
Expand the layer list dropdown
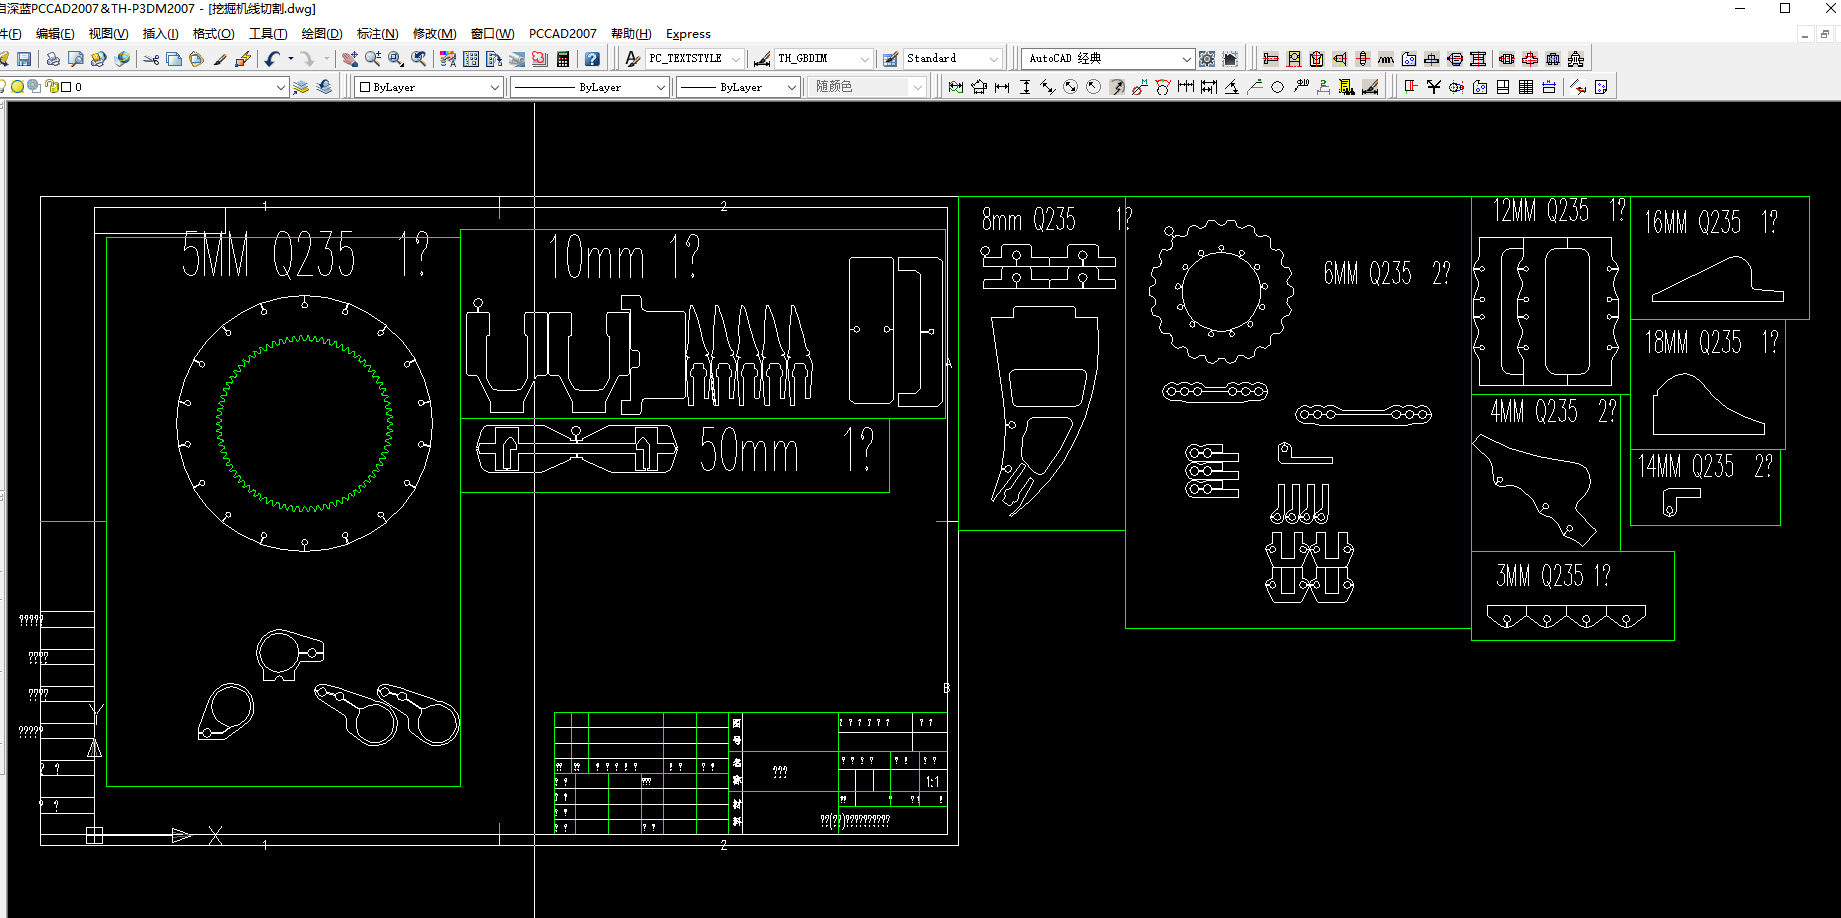(x=281, y=87)
